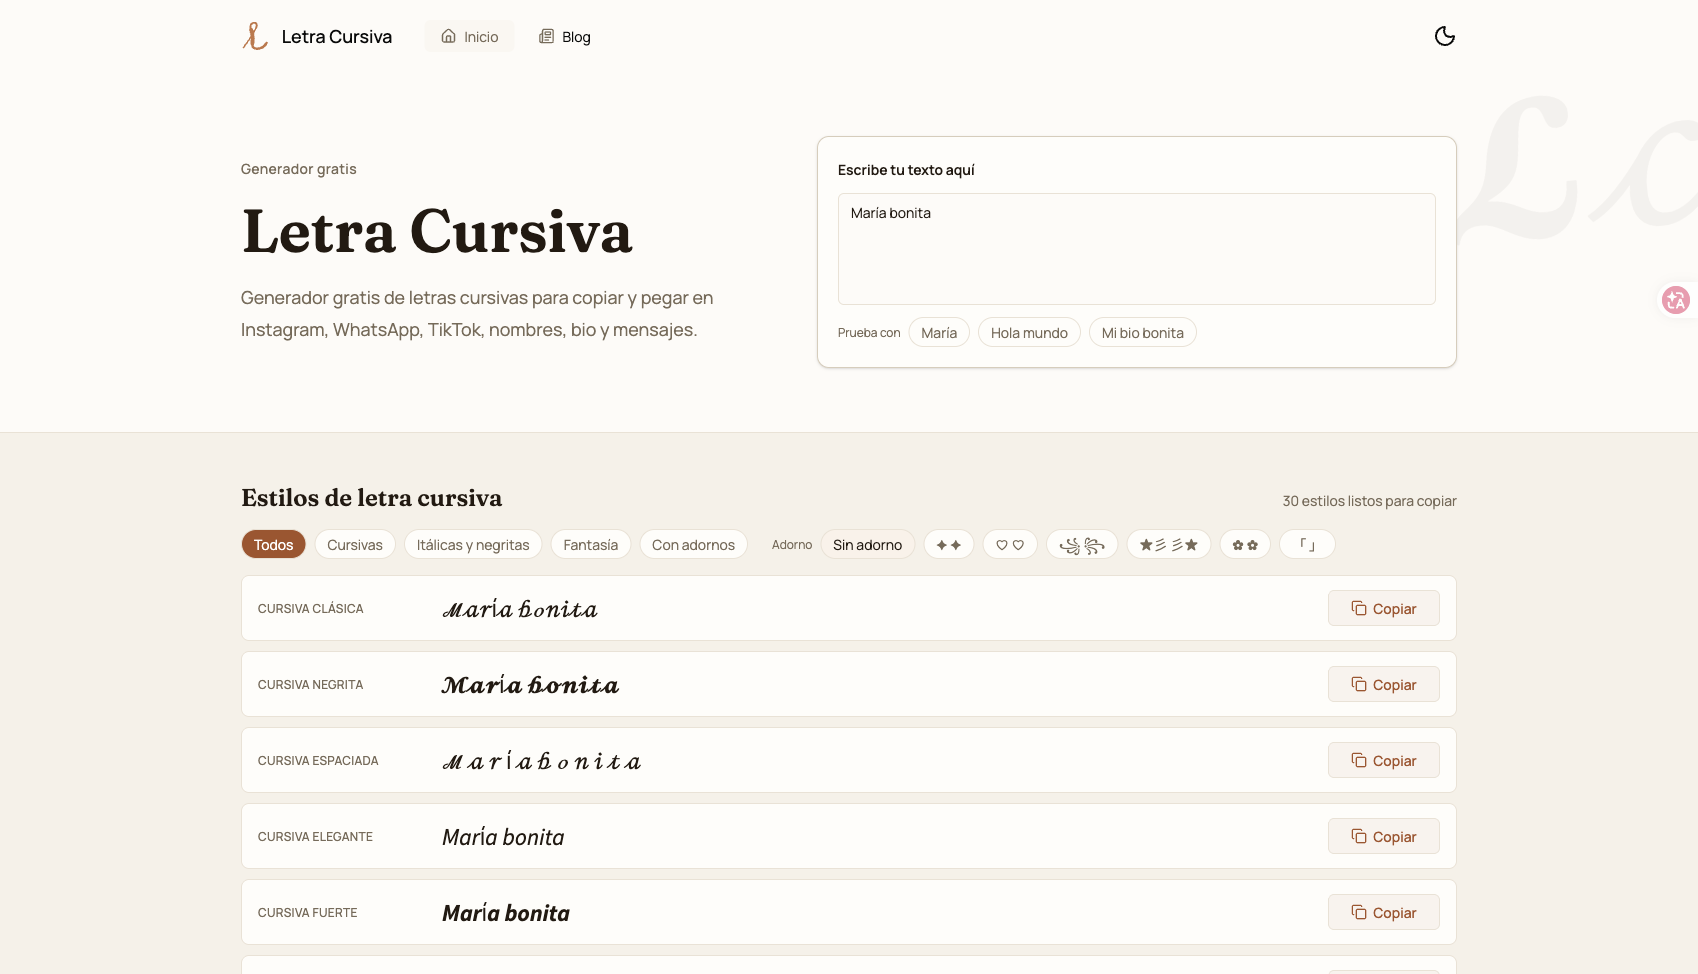This screenshot has height=974, width=1698.
Task: Choose the flowers adornment
Action: [1245, 545]
